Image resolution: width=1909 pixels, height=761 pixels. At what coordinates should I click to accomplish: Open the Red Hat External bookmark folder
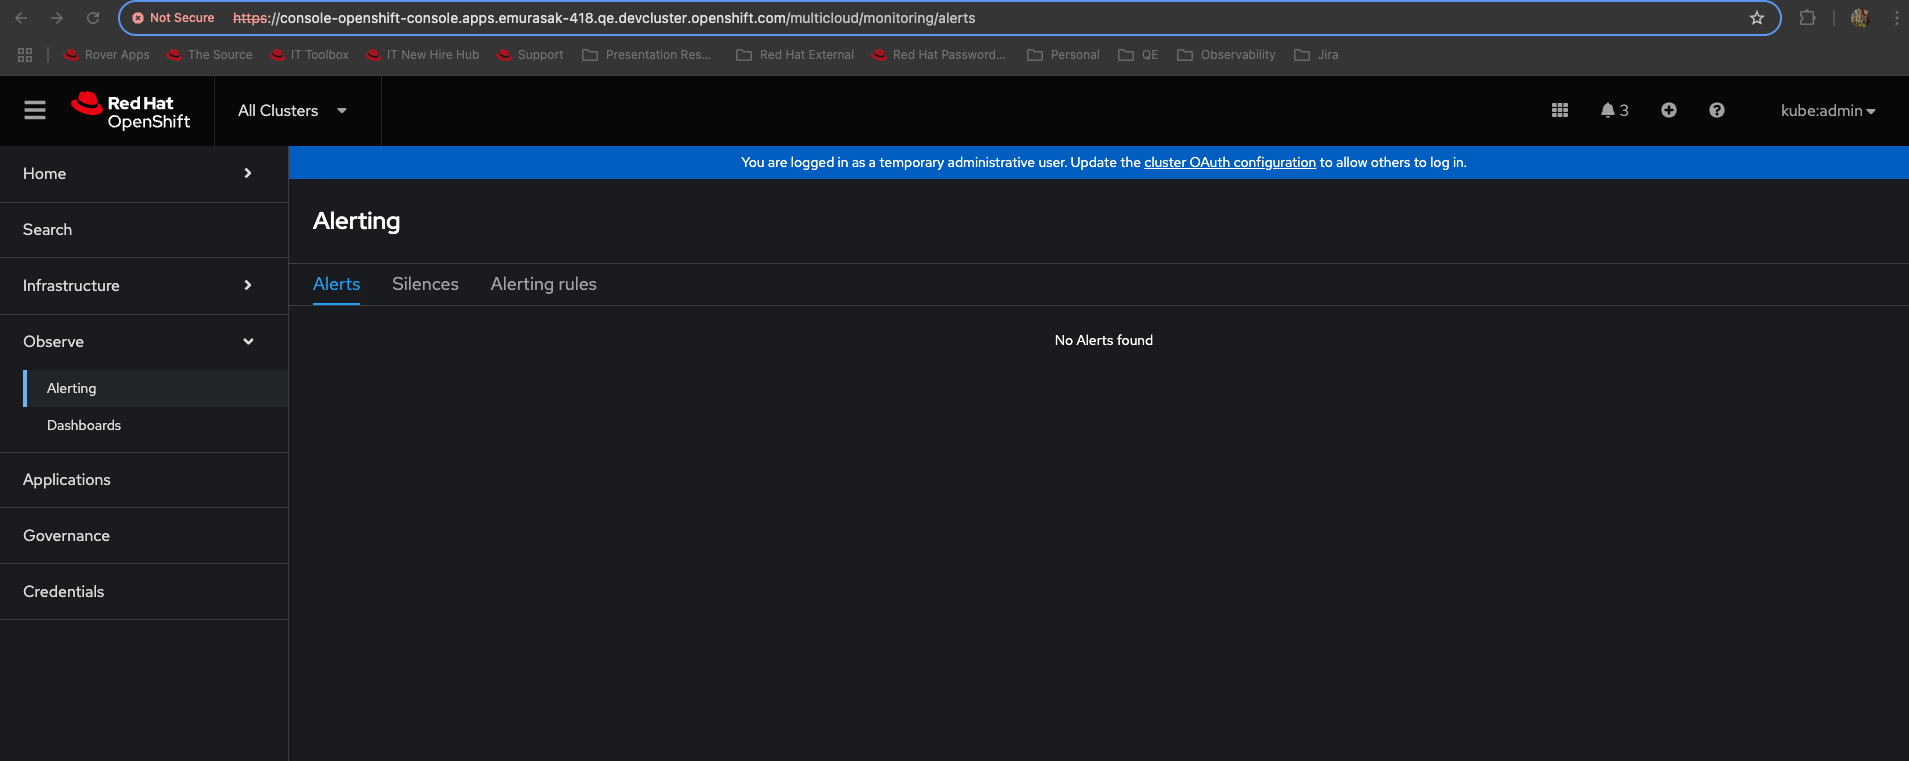coord(795,55)
